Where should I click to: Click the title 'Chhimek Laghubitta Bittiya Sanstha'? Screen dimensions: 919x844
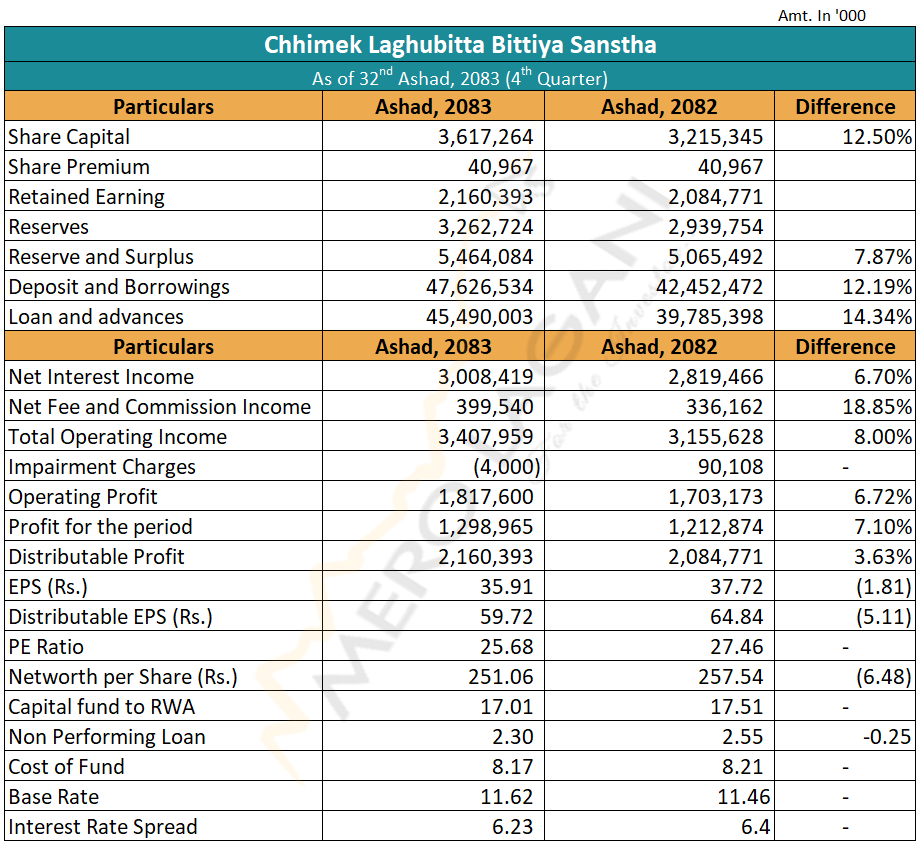(x=460, y=45)
